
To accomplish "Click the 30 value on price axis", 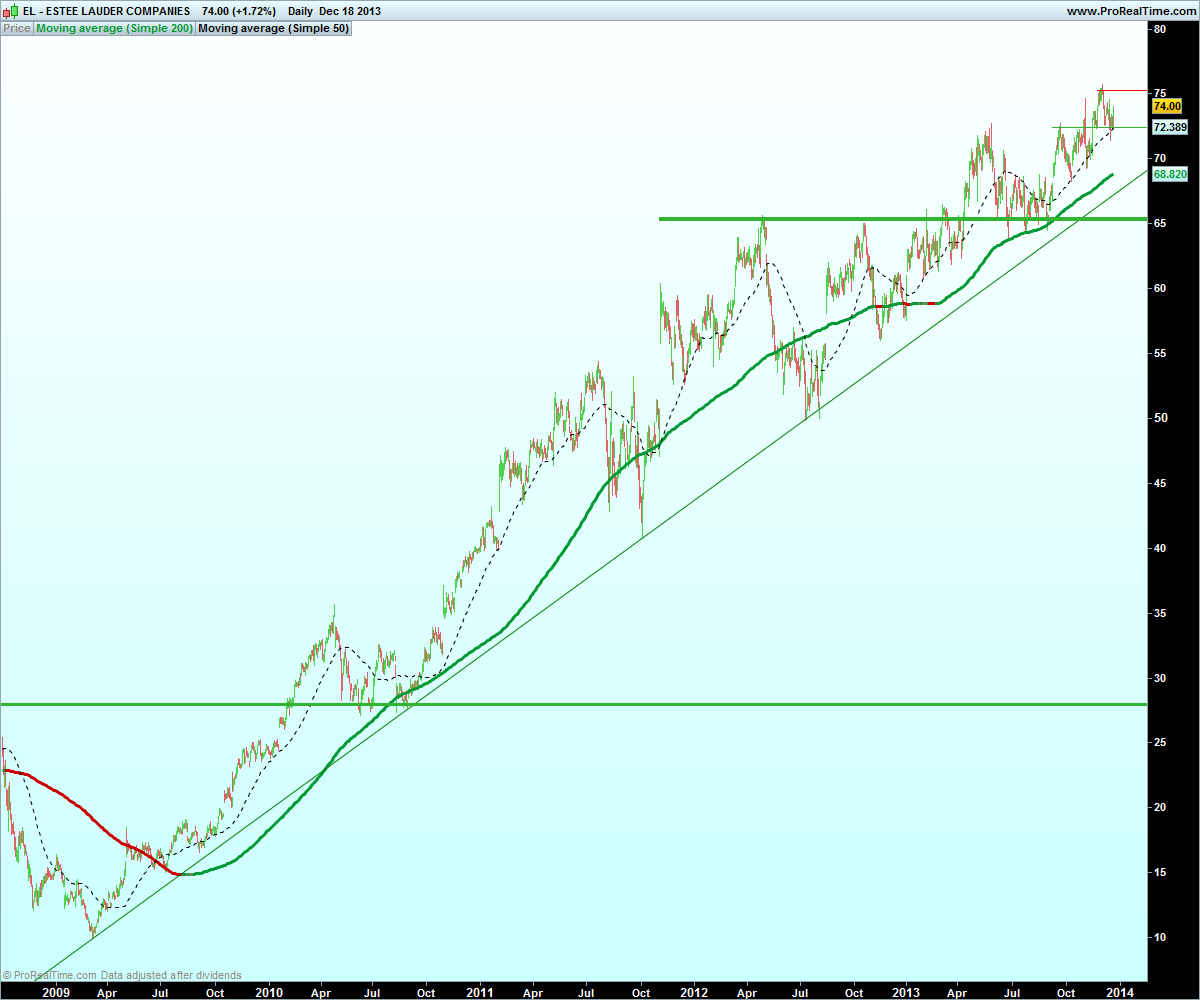I will coord(1160,678).
